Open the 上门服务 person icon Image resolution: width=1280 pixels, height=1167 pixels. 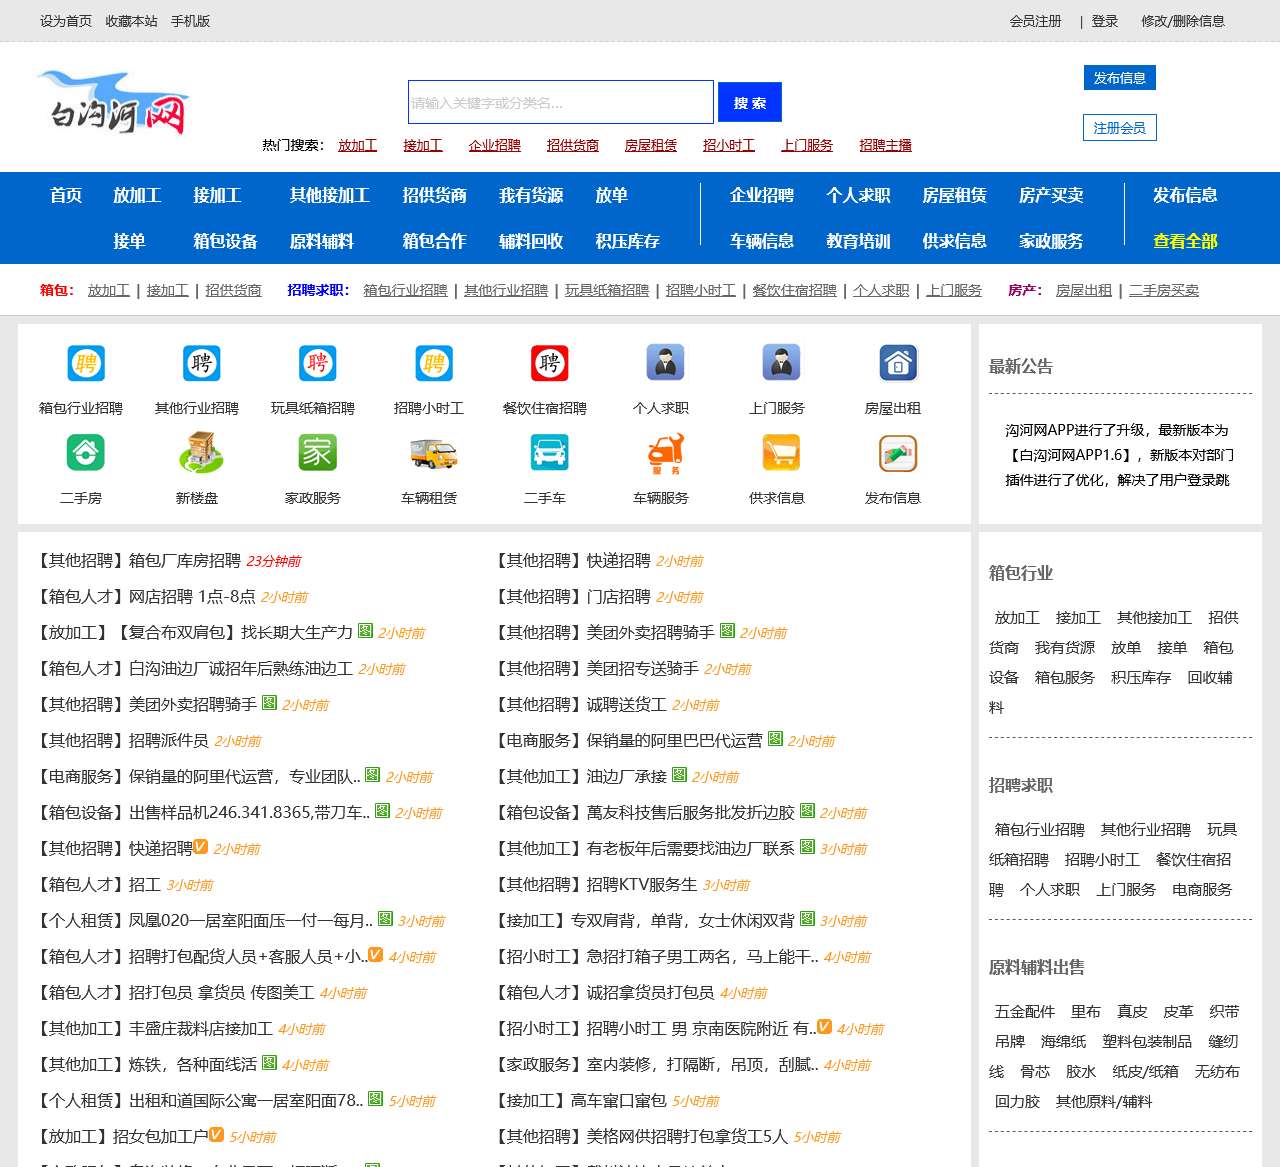[781, 363]
